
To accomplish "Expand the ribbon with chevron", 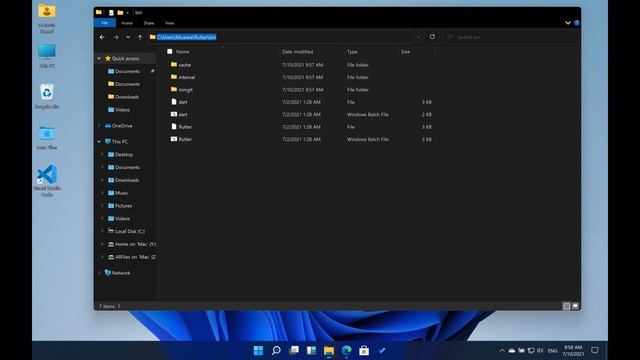I will pos(568,23).
